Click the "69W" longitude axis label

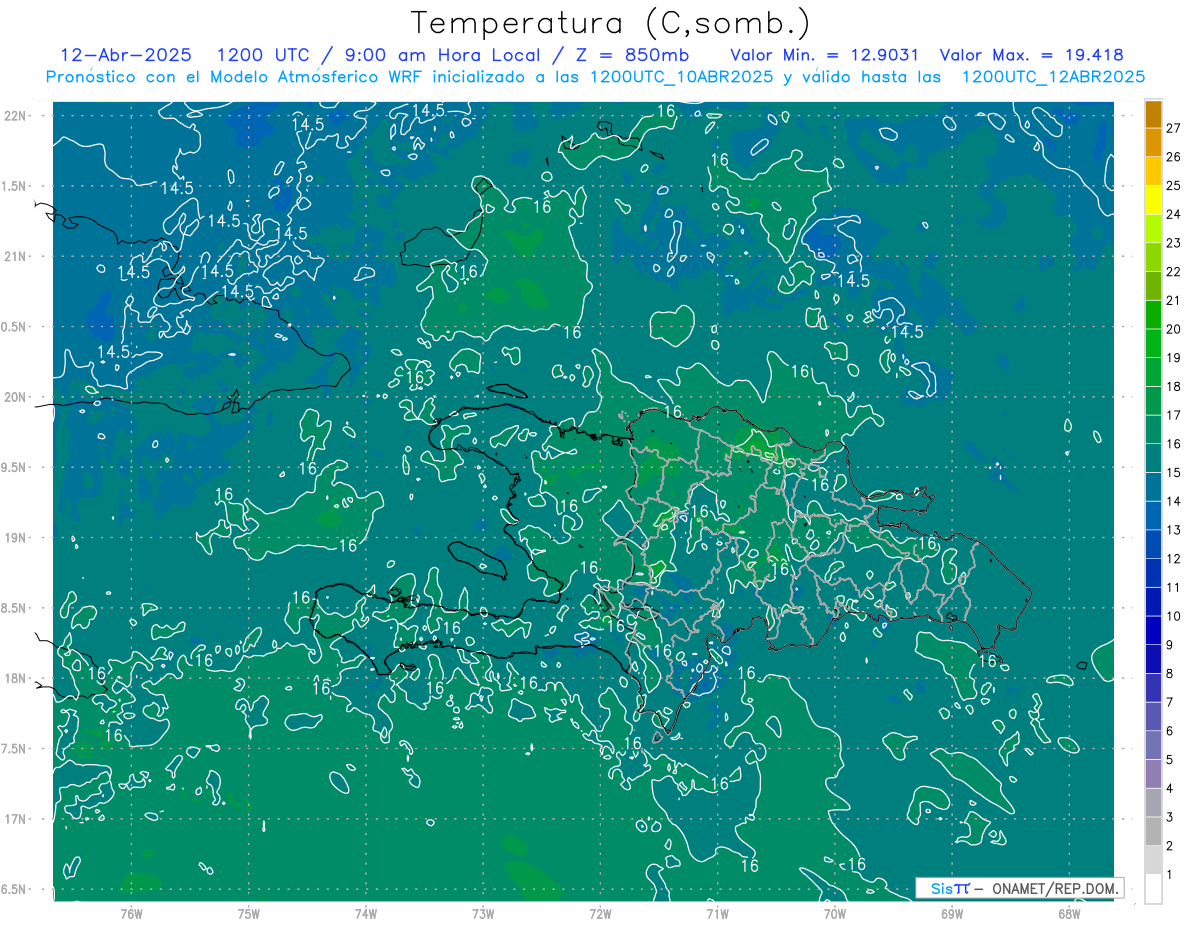pyautogui.click(x=952, y=913)
